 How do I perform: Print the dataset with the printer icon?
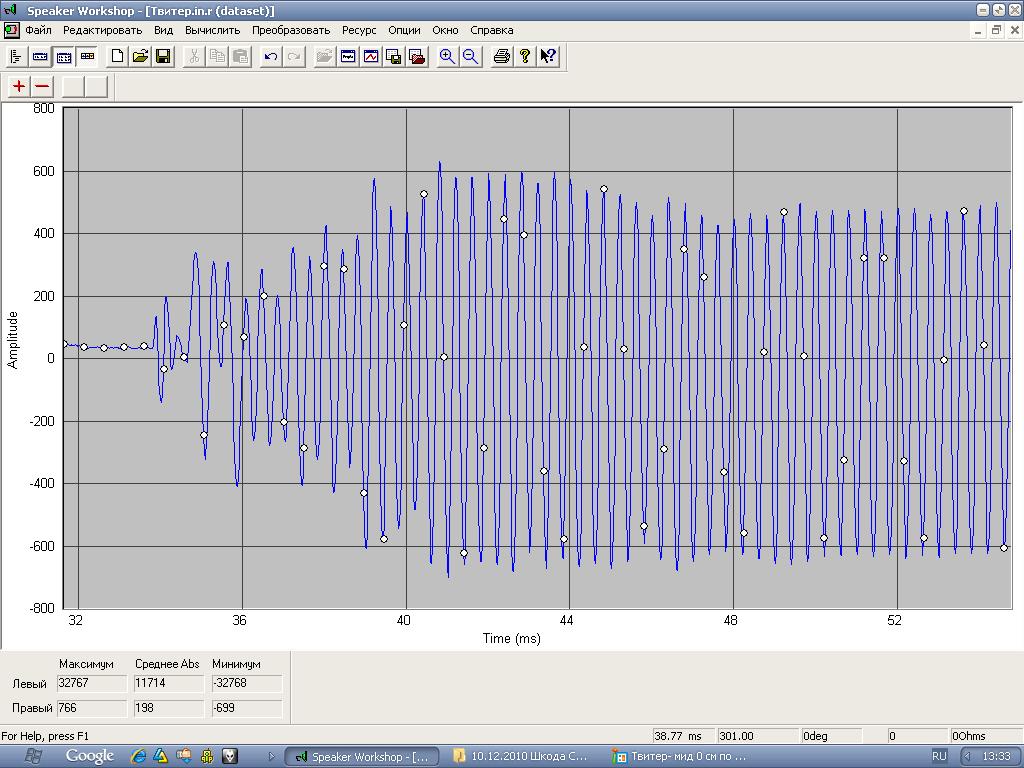[502, 57]
